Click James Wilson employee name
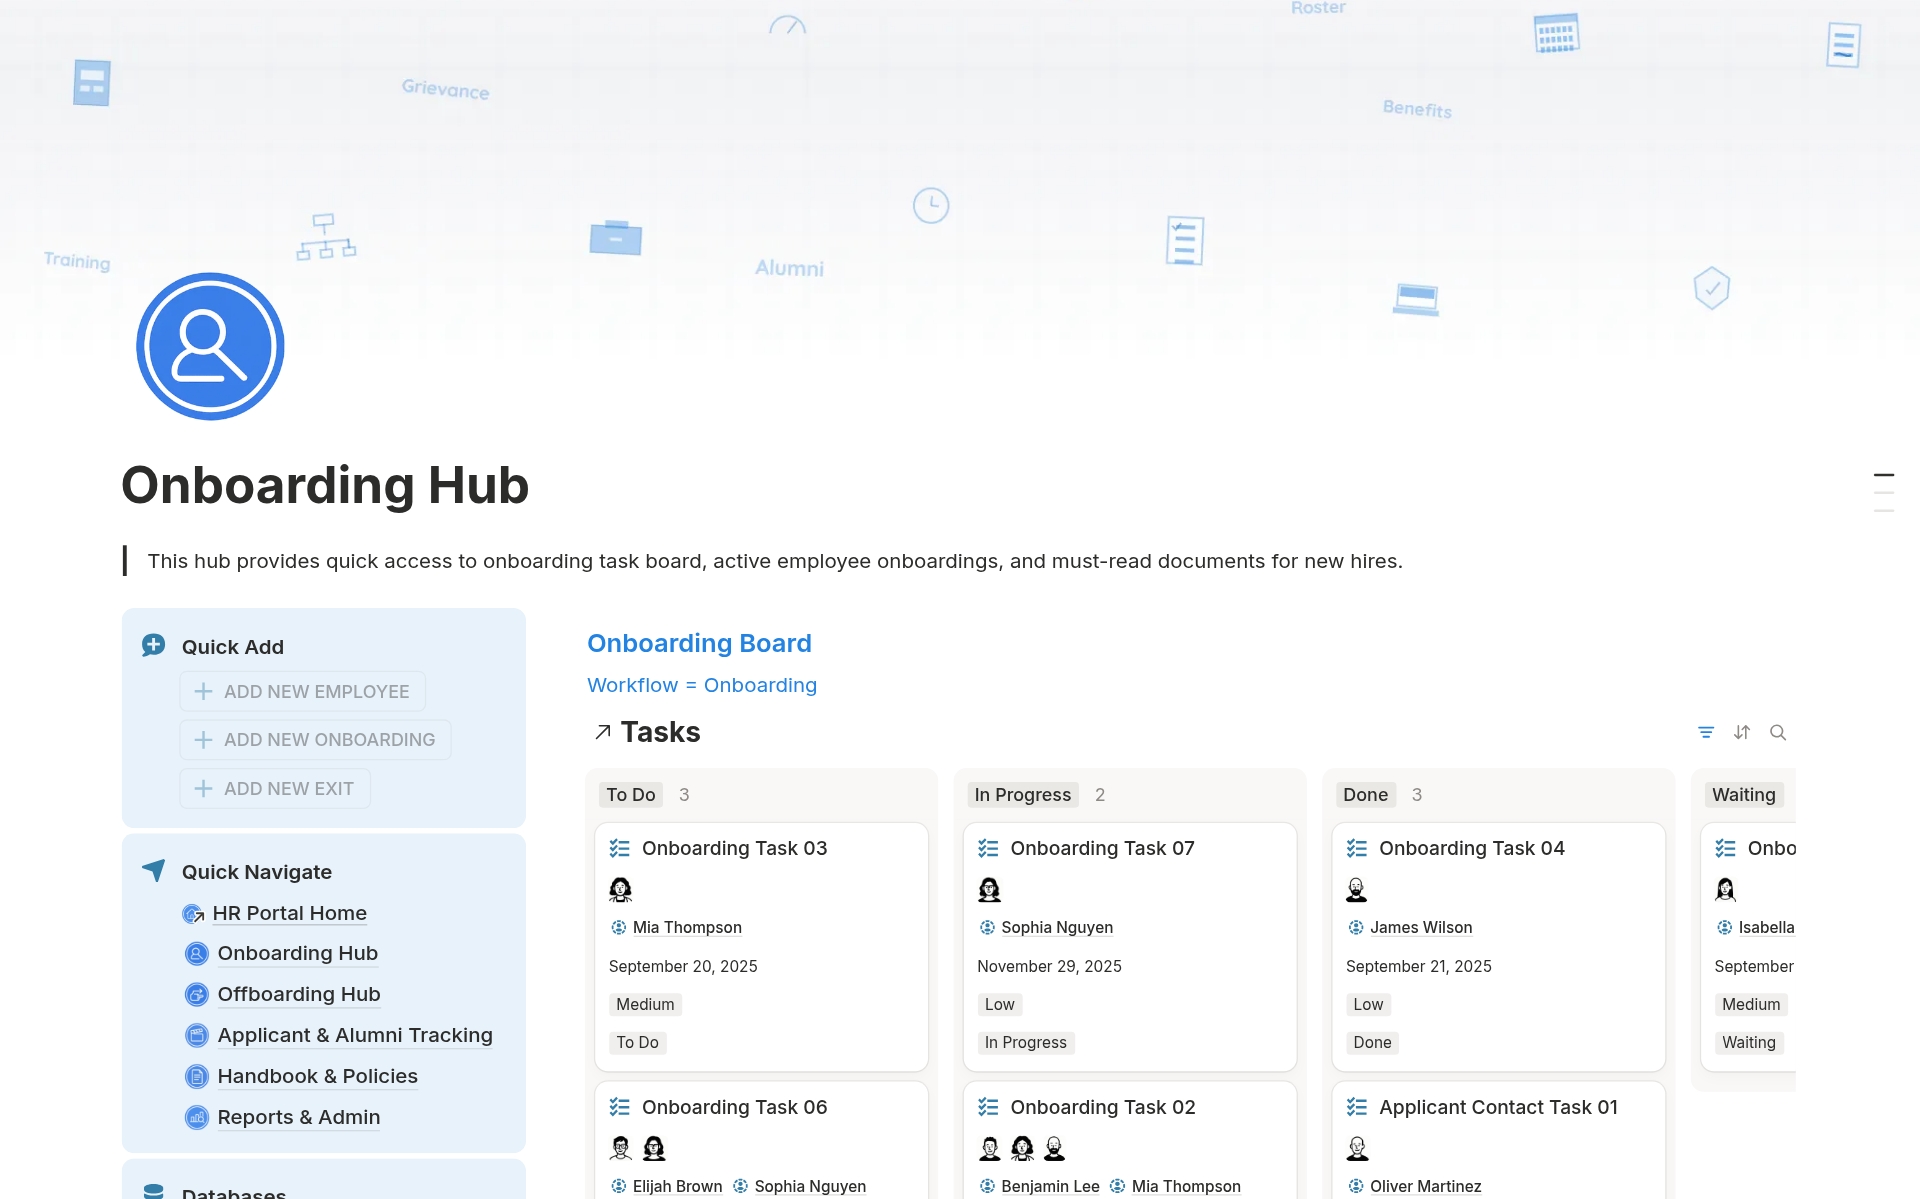The width and height of the screenshot is (1920, 1199). tap(1421, 927)
